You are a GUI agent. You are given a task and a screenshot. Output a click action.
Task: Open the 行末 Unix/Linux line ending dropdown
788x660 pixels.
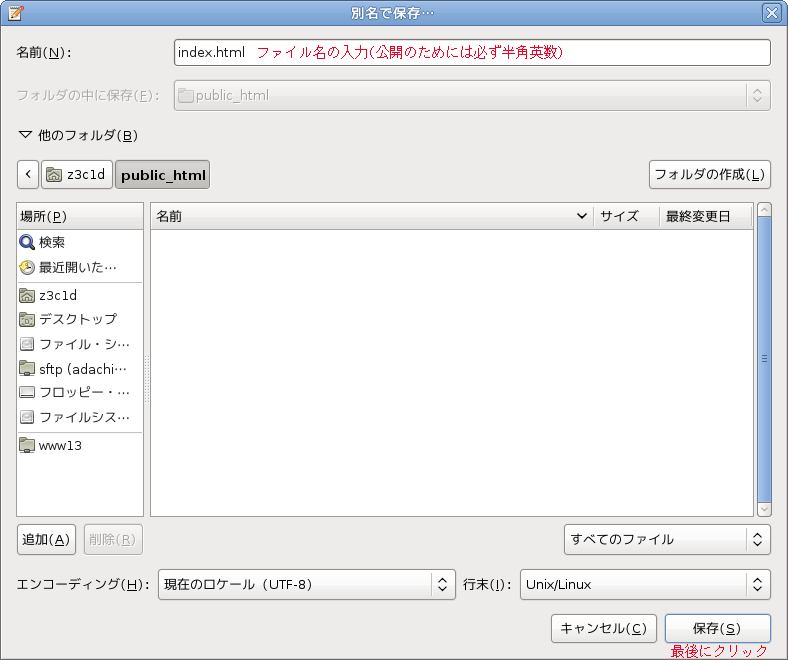click(645, 584)
